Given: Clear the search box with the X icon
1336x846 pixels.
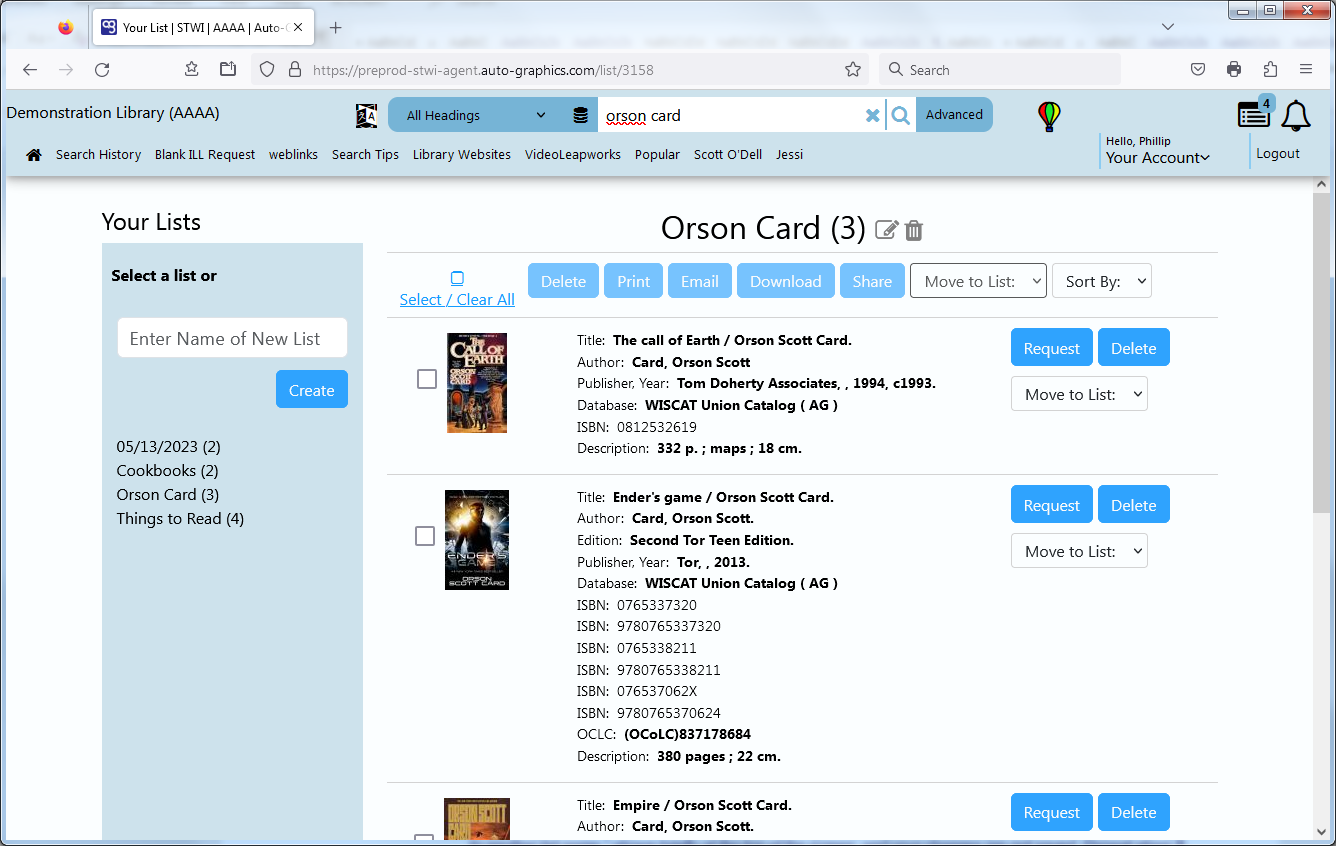Looking at the screenshot, I should [x=873, y=116].
